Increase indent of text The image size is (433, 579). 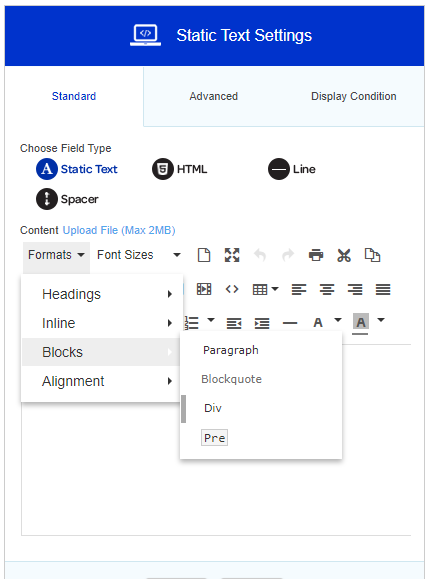262,323
